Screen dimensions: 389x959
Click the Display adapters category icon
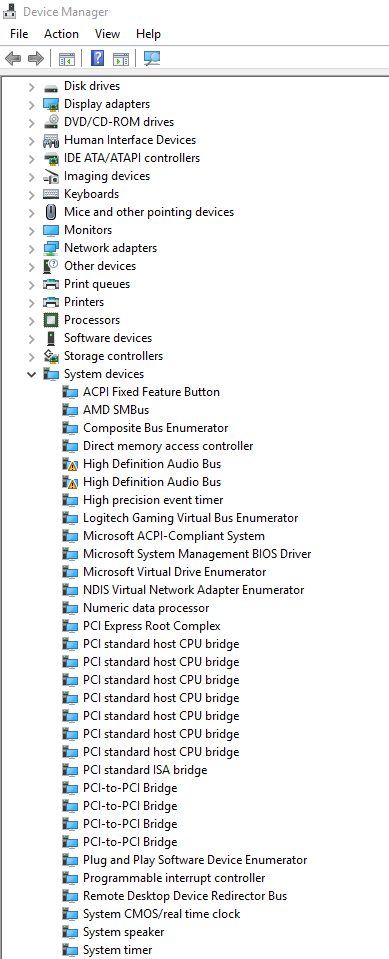(51, 104)
